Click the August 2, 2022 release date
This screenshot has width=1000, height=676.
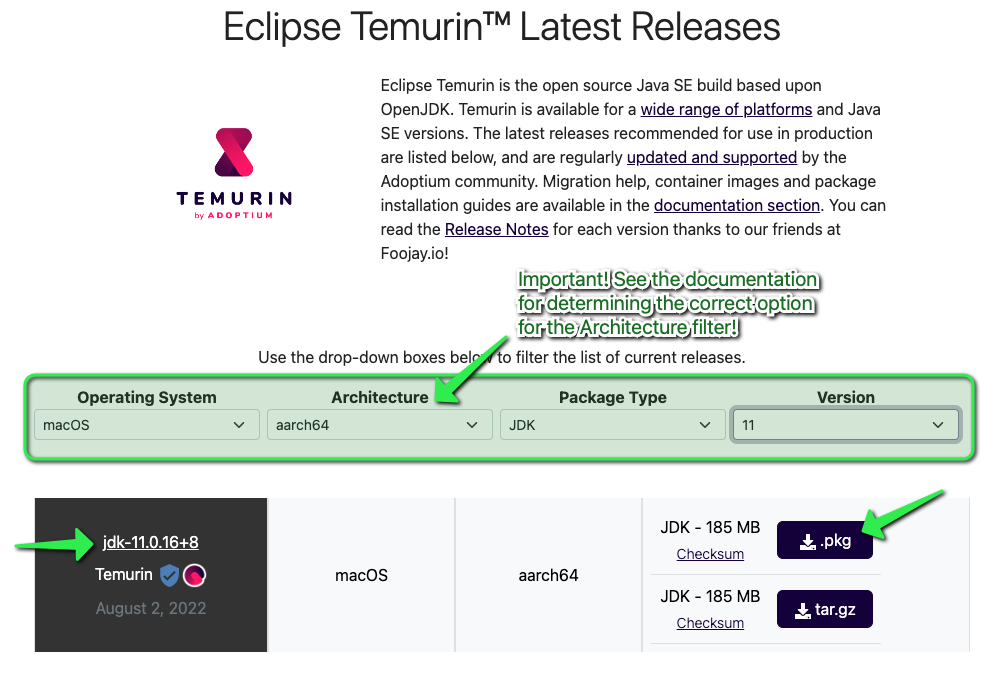(151, 608)
